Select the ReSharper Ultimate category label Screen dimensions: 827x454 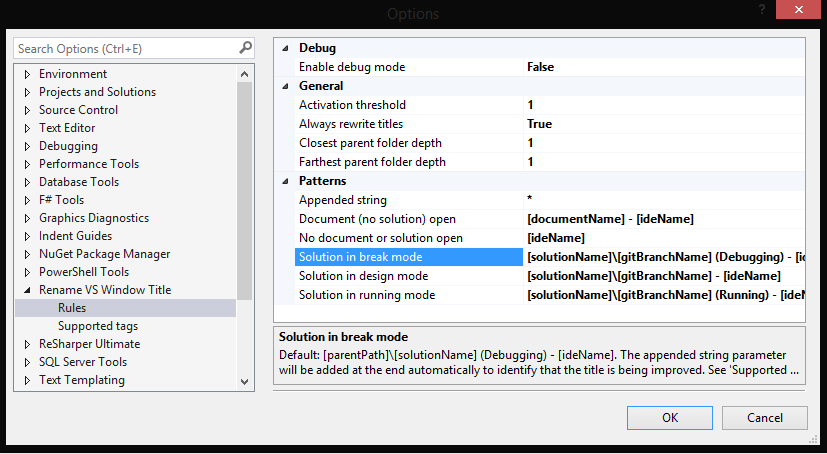tap(90, 344)
